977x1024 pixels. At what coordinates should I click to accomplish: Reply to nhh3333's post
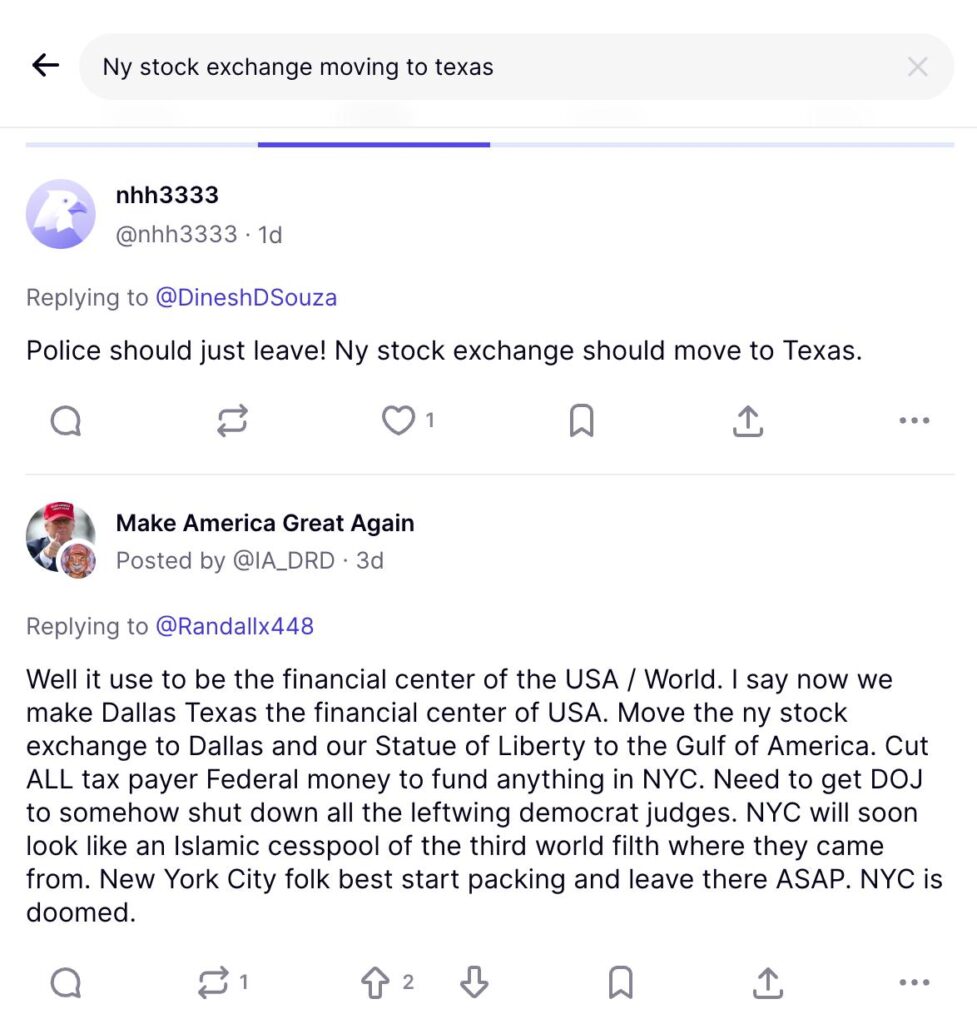(66, 422)
